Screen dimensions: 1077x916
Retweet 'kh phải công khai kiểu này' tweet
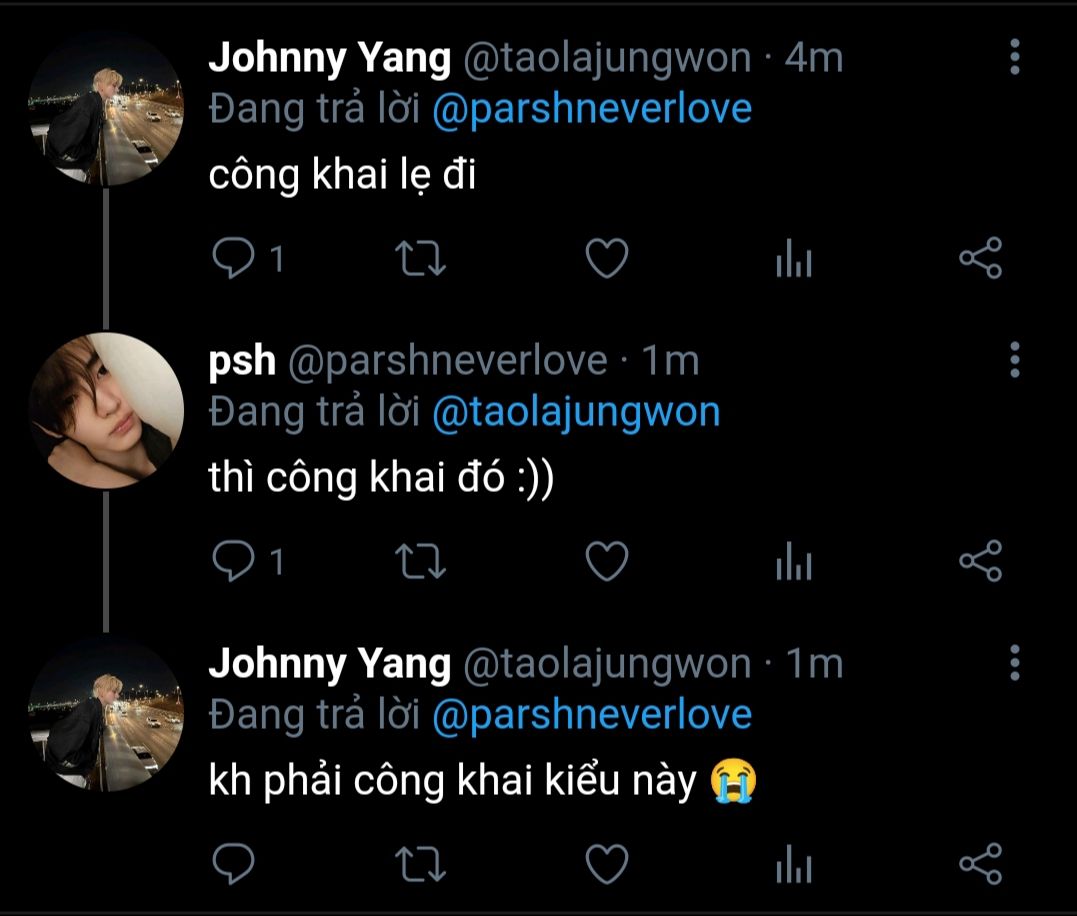click(x=420, y=863)
